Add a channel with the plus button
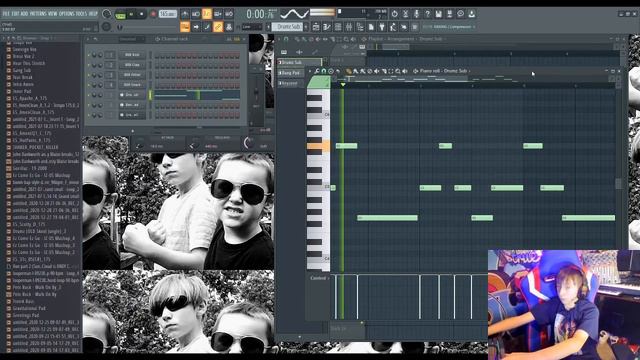Viewport: 640px width, 360px height. click(133, 131)
